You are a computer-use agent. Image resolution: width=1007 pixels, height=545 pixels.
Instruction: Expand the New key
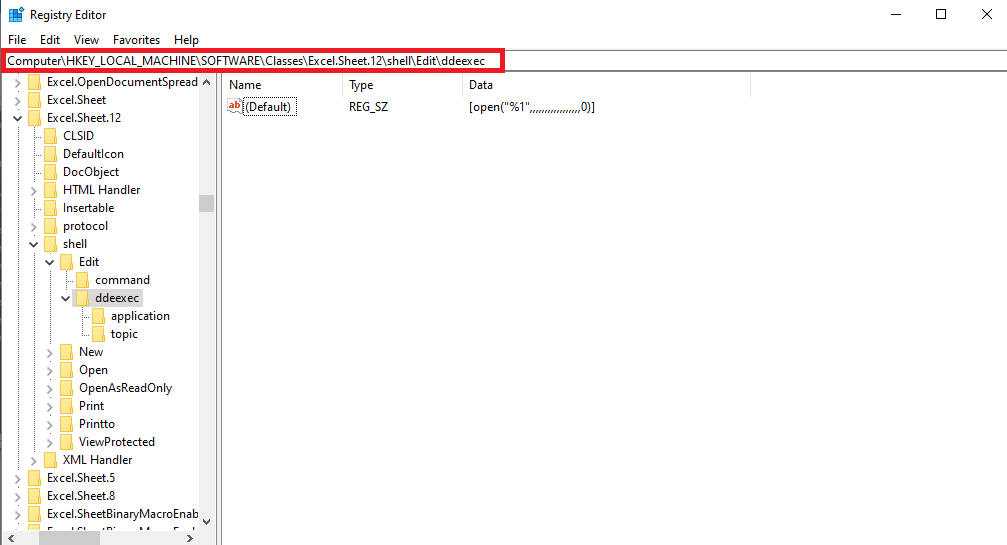coord(49,352)
